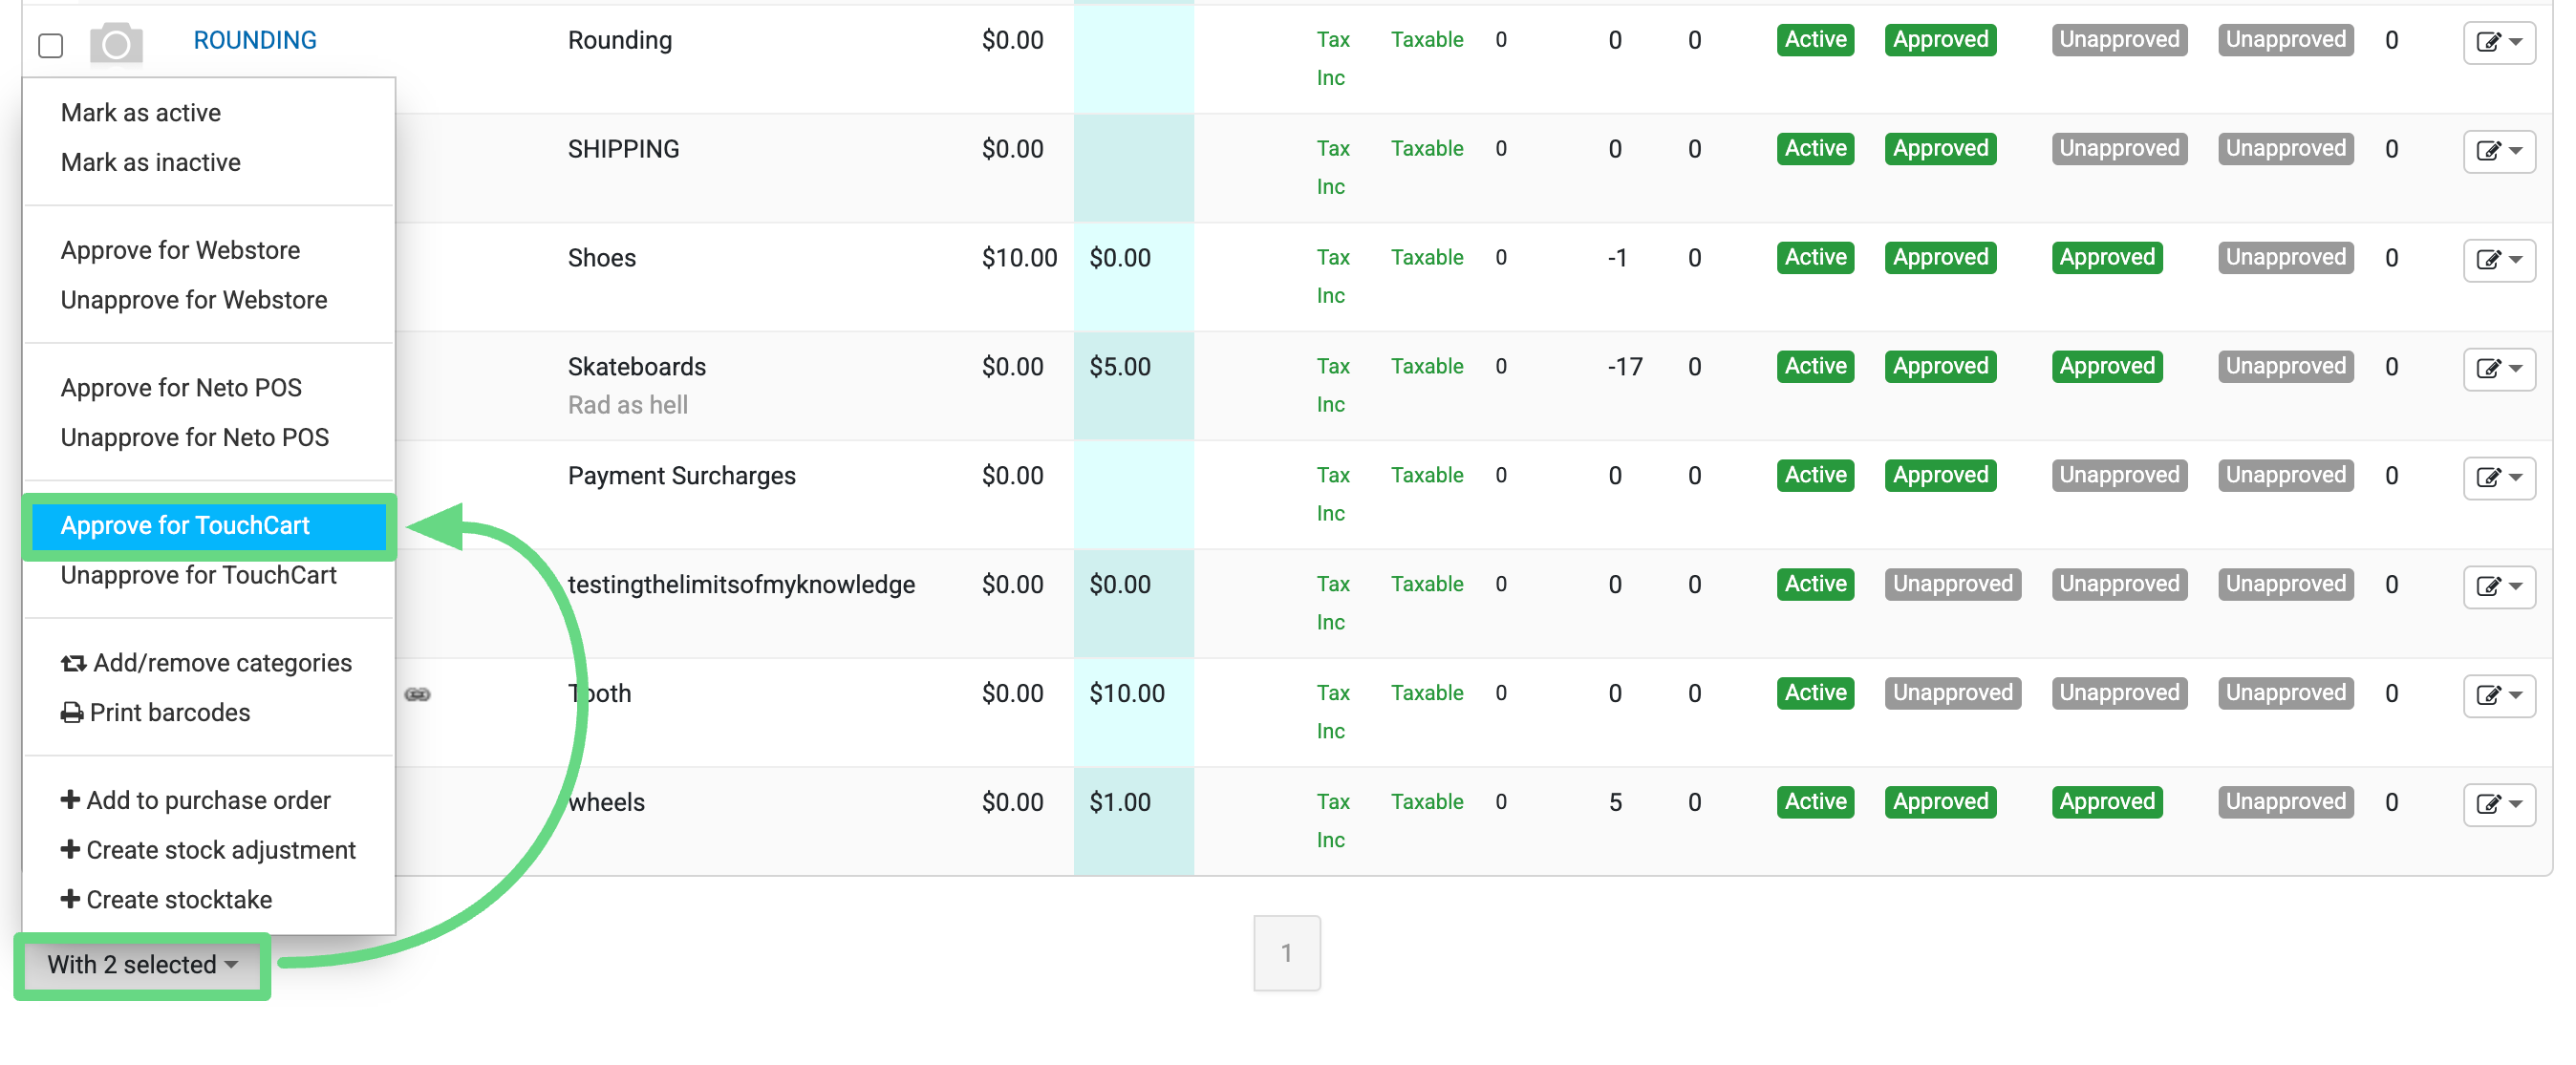Expand the action caret in testingthelimitsofmyknowledge row
Image resolution: width=2576 pixels, height=1065 pixels.
2516,586
